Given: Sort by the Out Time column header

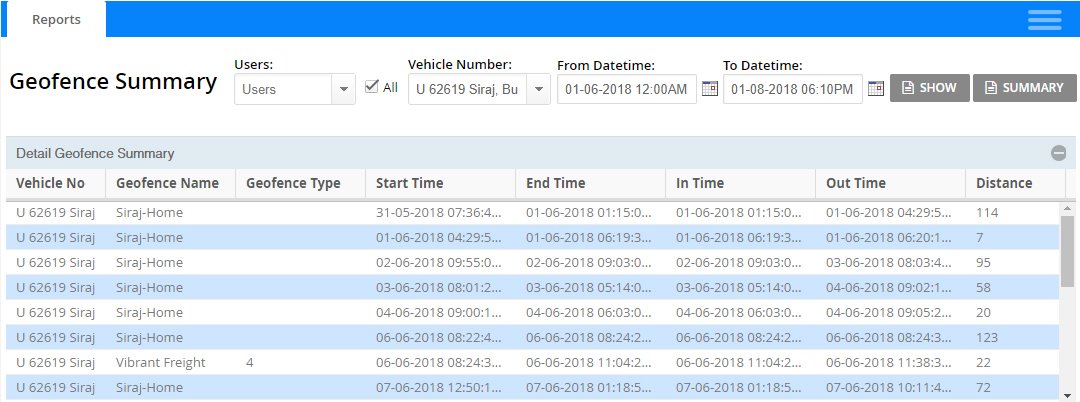Looking at the screenshot, I should (856, 183).
